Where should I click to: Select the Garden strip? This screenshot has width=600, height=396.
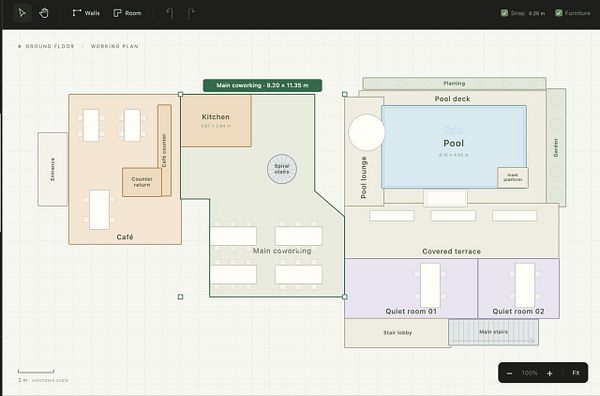coord(556,148)
